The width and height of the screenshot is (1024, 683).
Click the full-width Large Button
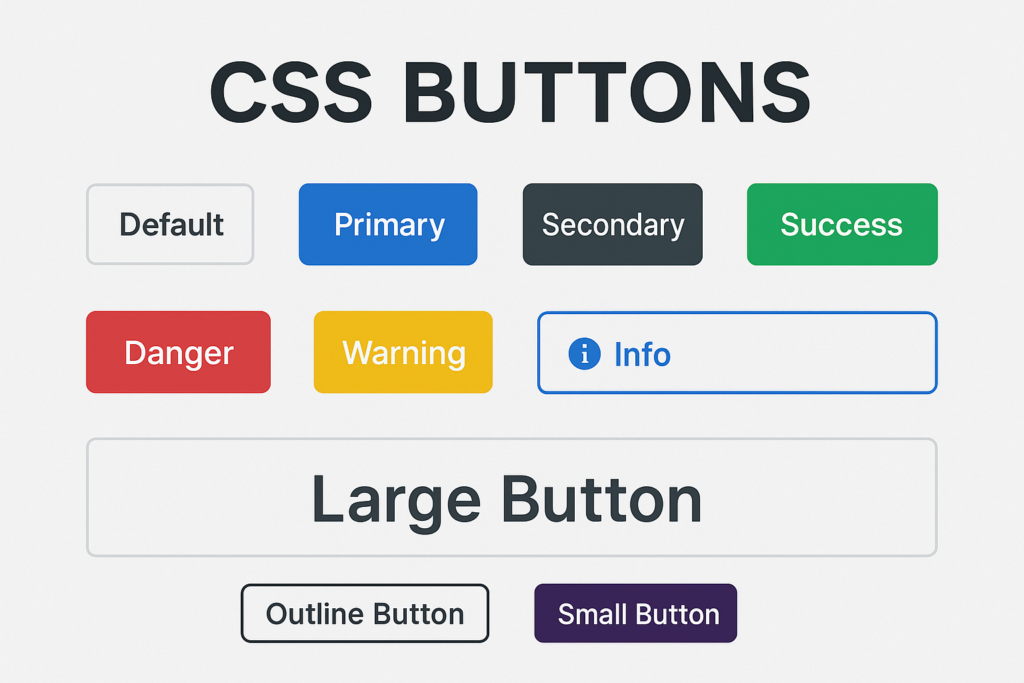tap(512, 498)
